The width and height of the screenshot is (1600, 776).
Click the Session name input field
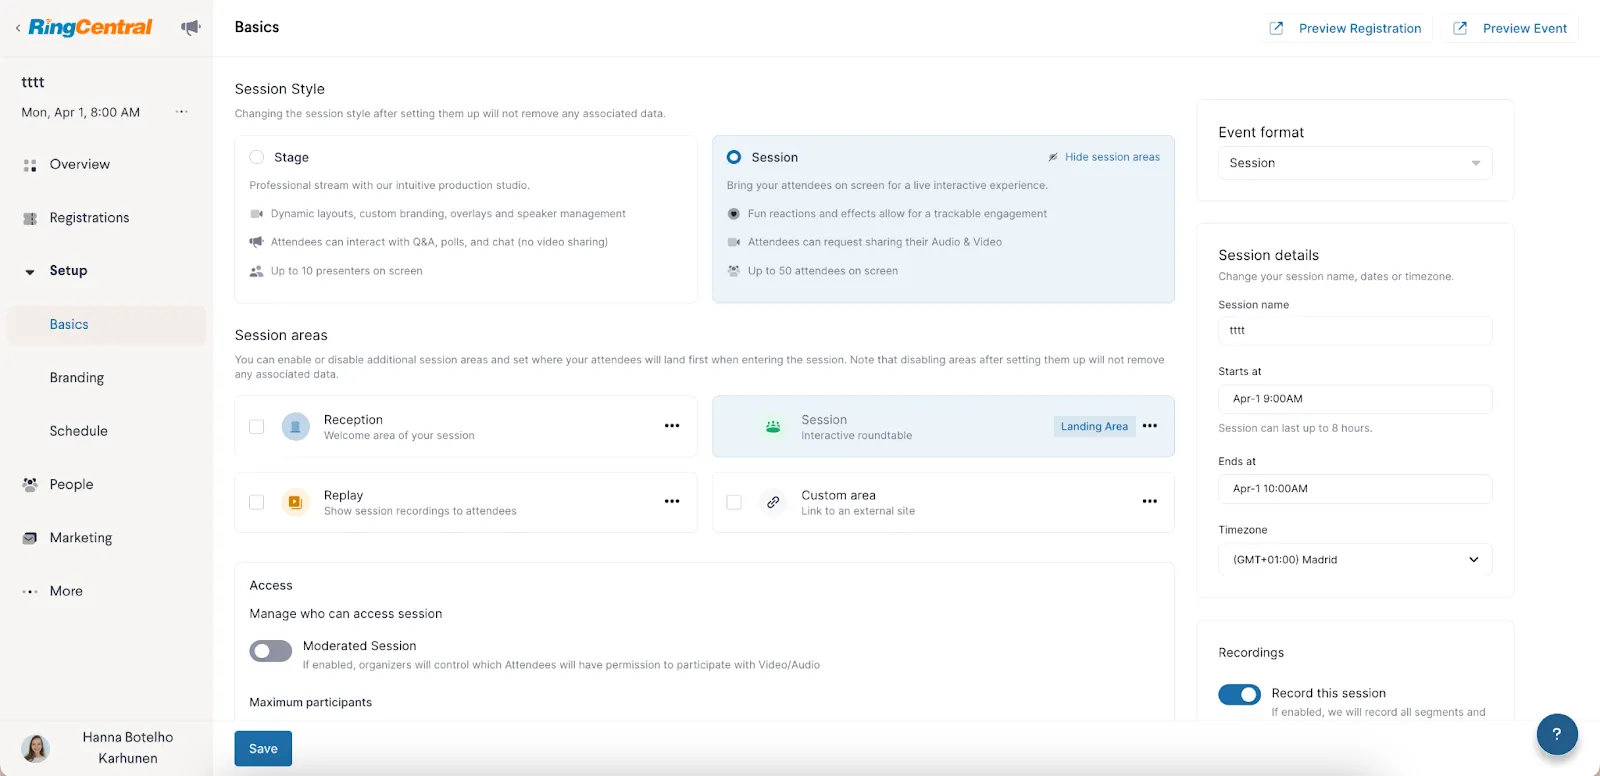(x=1354, y=330)
